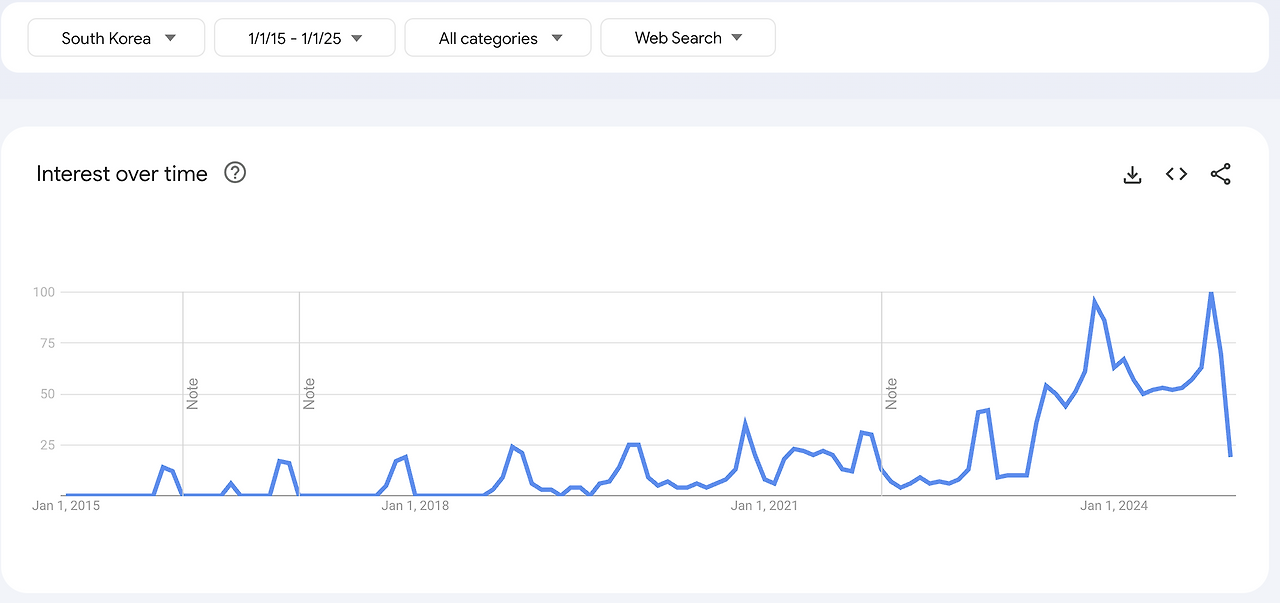This screenshot has height=603, width=1280.
Task: Click the dropdown arrow next to South Korea
Action: 170,38
